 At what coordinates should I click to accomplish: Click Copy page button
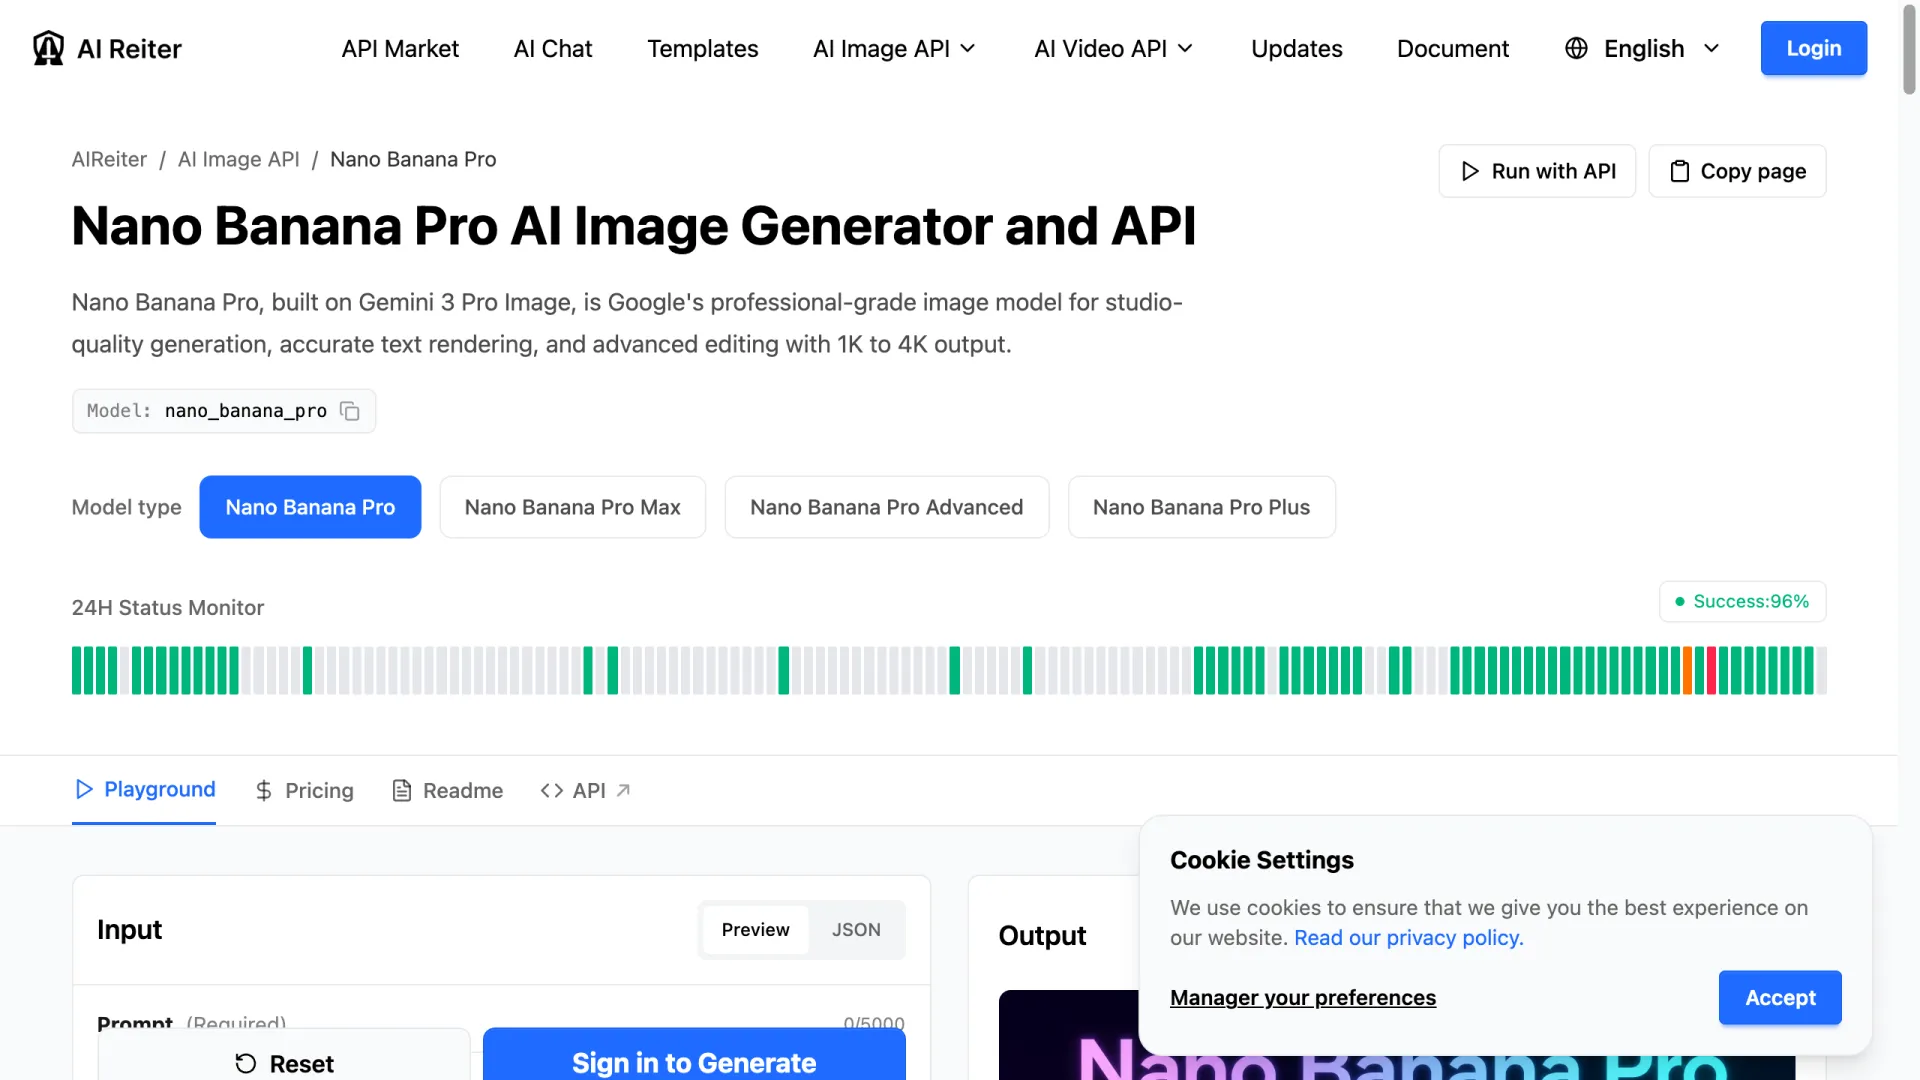pyautogui.click(x=1738, y=171)
